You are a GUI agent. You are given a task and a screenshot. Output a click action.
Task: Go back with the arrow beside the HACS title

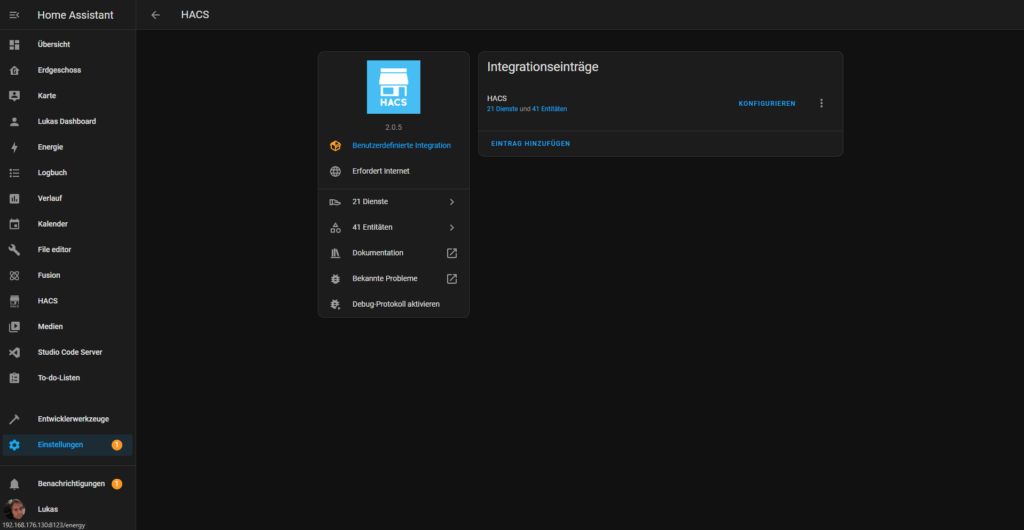click(x=155, y=15)
